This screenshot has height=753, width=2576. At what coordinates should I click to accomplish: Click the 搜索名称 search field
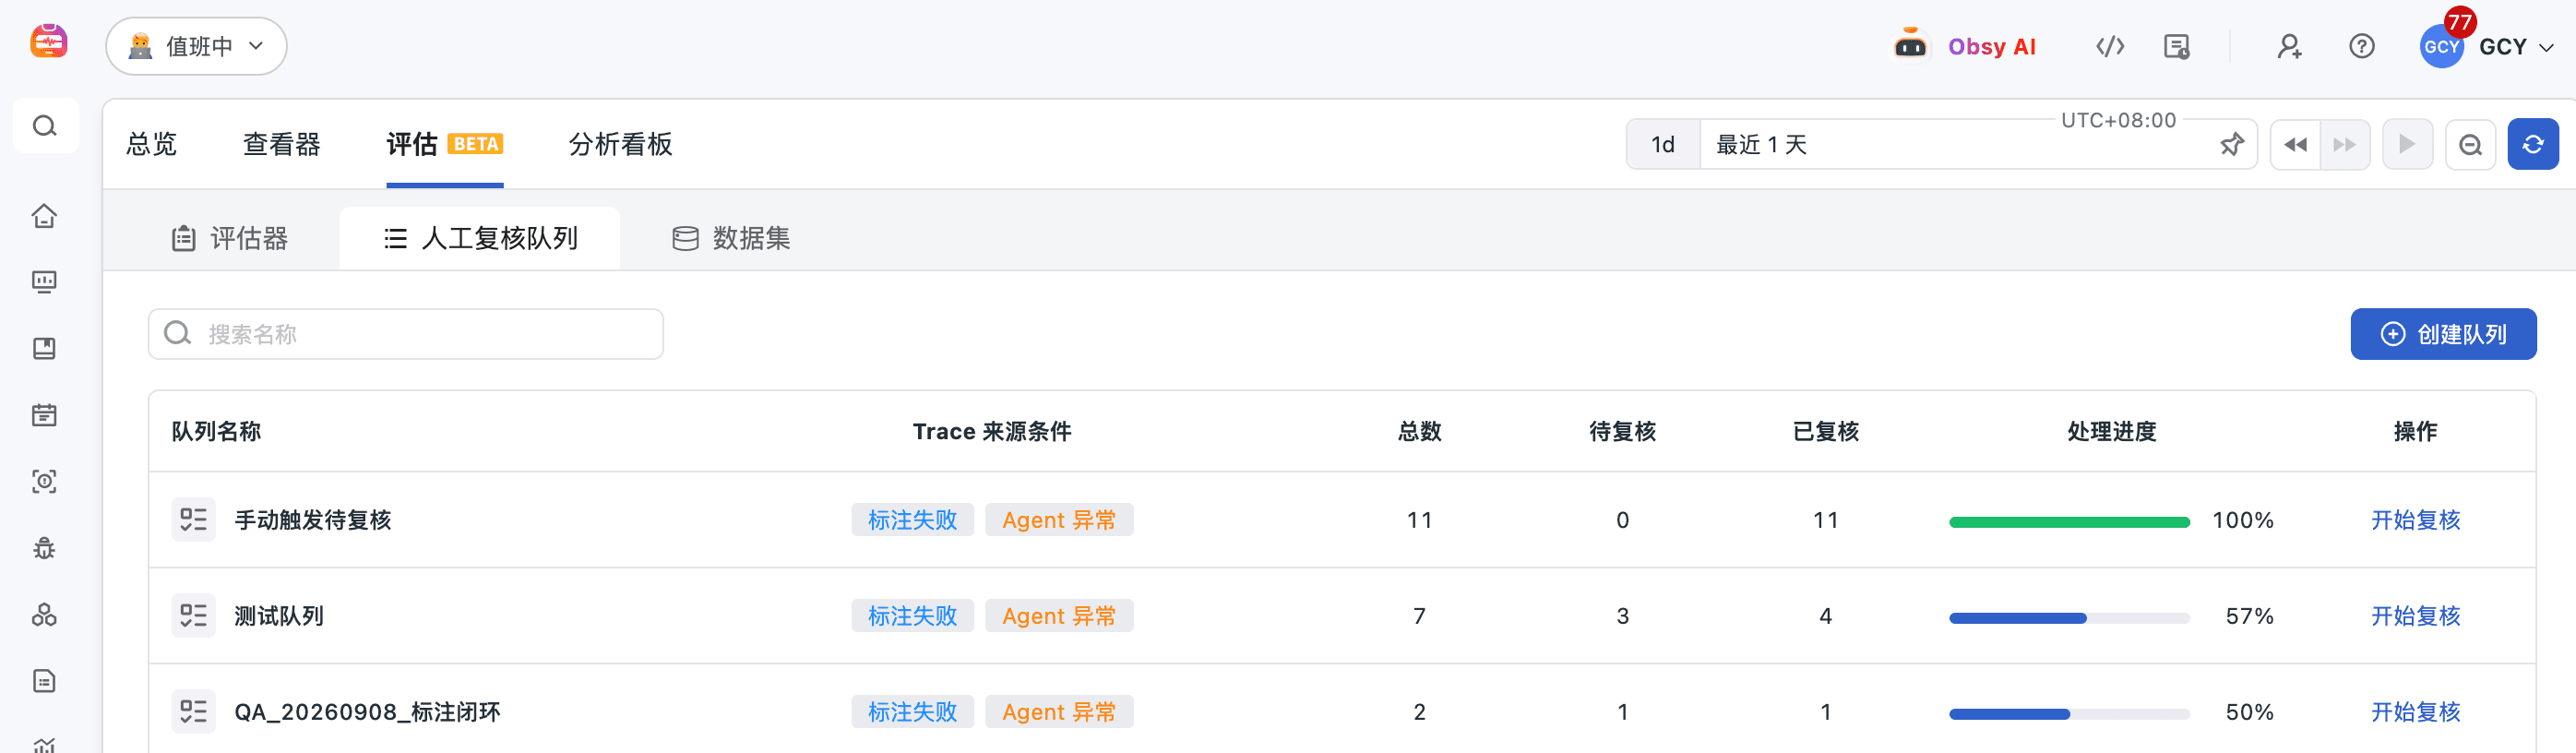coord(406,334)
